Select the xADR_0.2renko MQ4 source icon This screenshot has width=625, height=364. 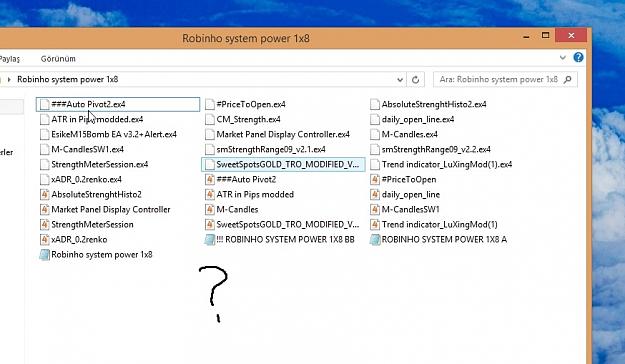click(x=45, y=240)
